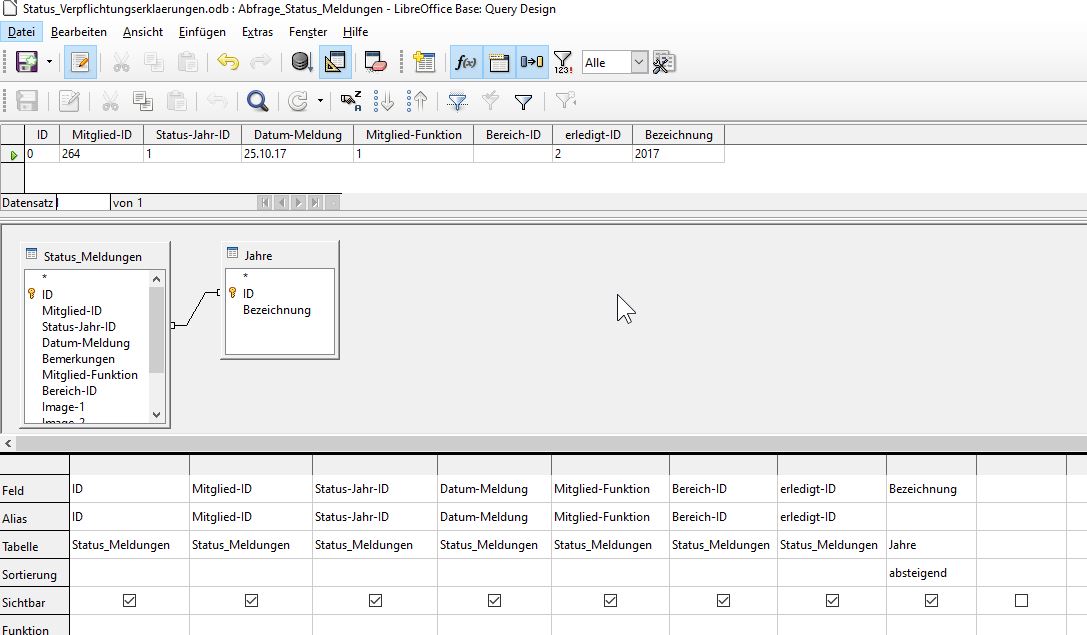Open the Limit dropdown showing Alle
This screenshot has height=635, width=1087.
tap(639, 62)
